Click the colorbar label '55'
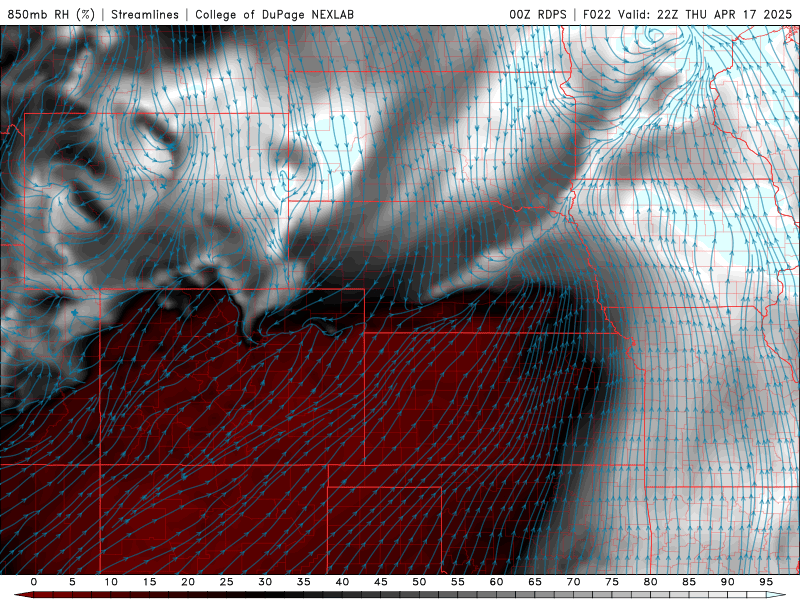Image resolution: width=800 pixels, height=600 pixels. click(458, 582)
